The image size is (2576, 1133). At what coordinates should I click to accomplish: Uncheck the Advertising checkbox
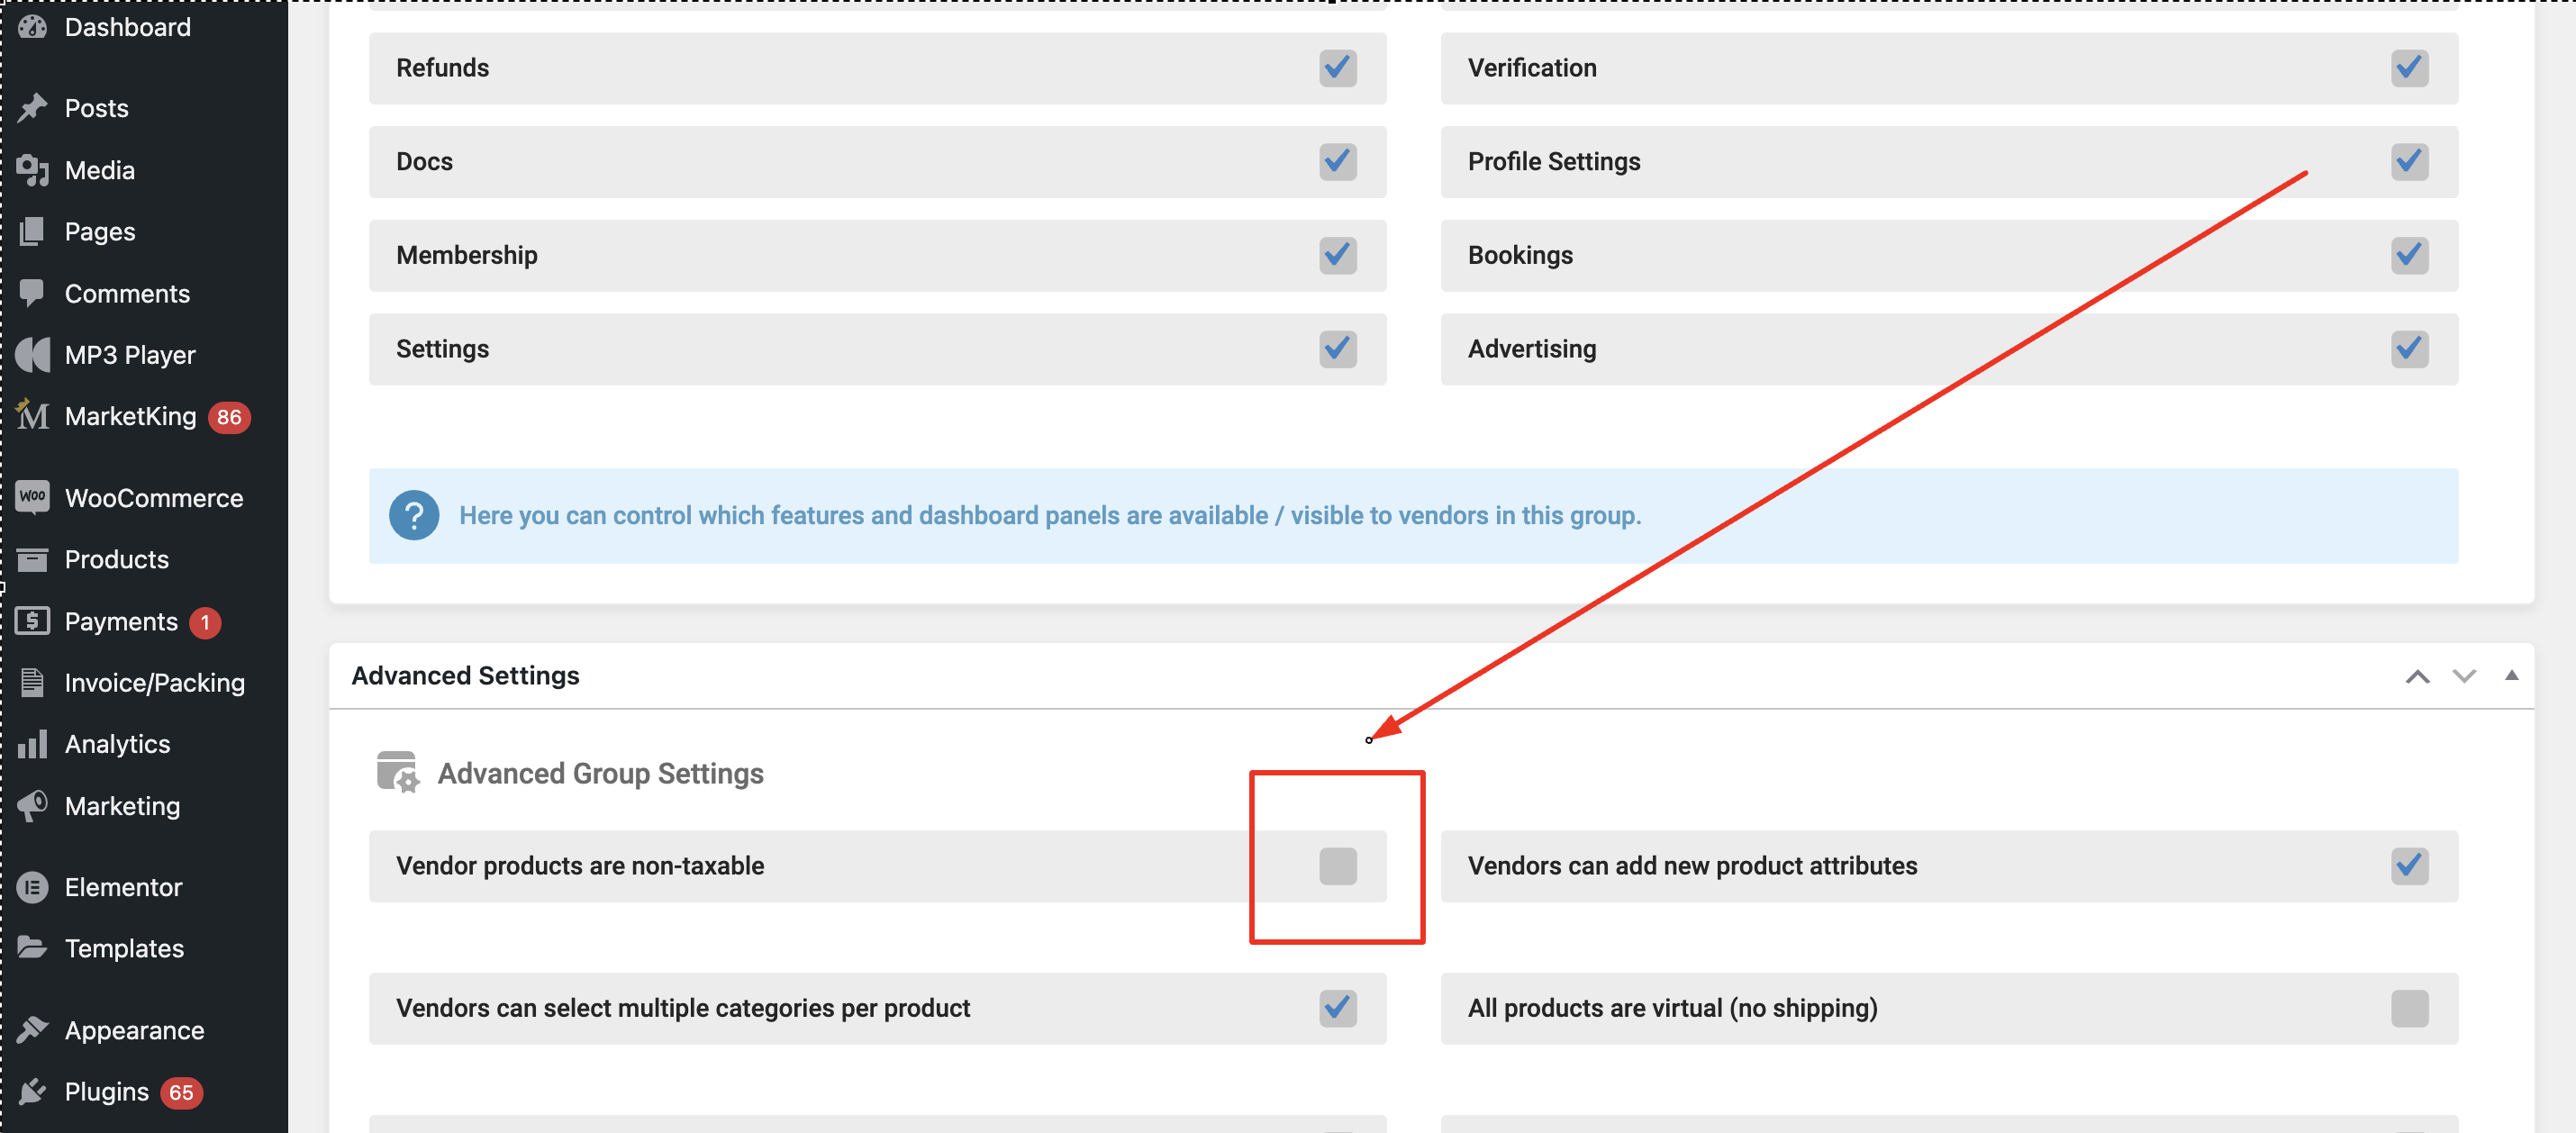click(2409, 349)
